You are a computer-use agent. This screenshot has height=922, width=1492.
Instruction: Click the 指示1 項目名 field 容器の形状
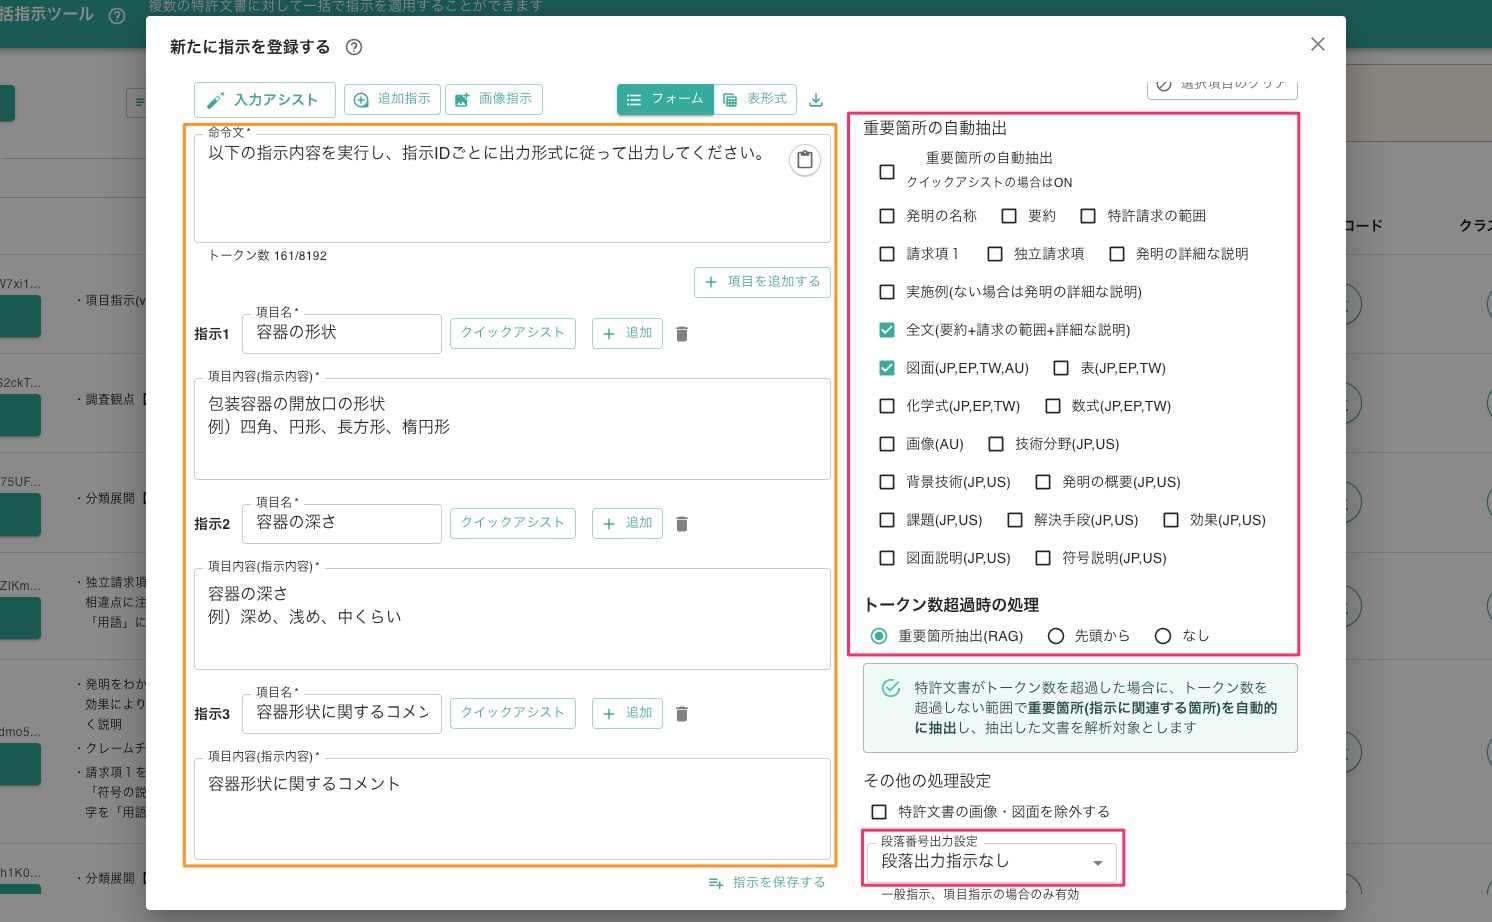click(x=342, y=333)
